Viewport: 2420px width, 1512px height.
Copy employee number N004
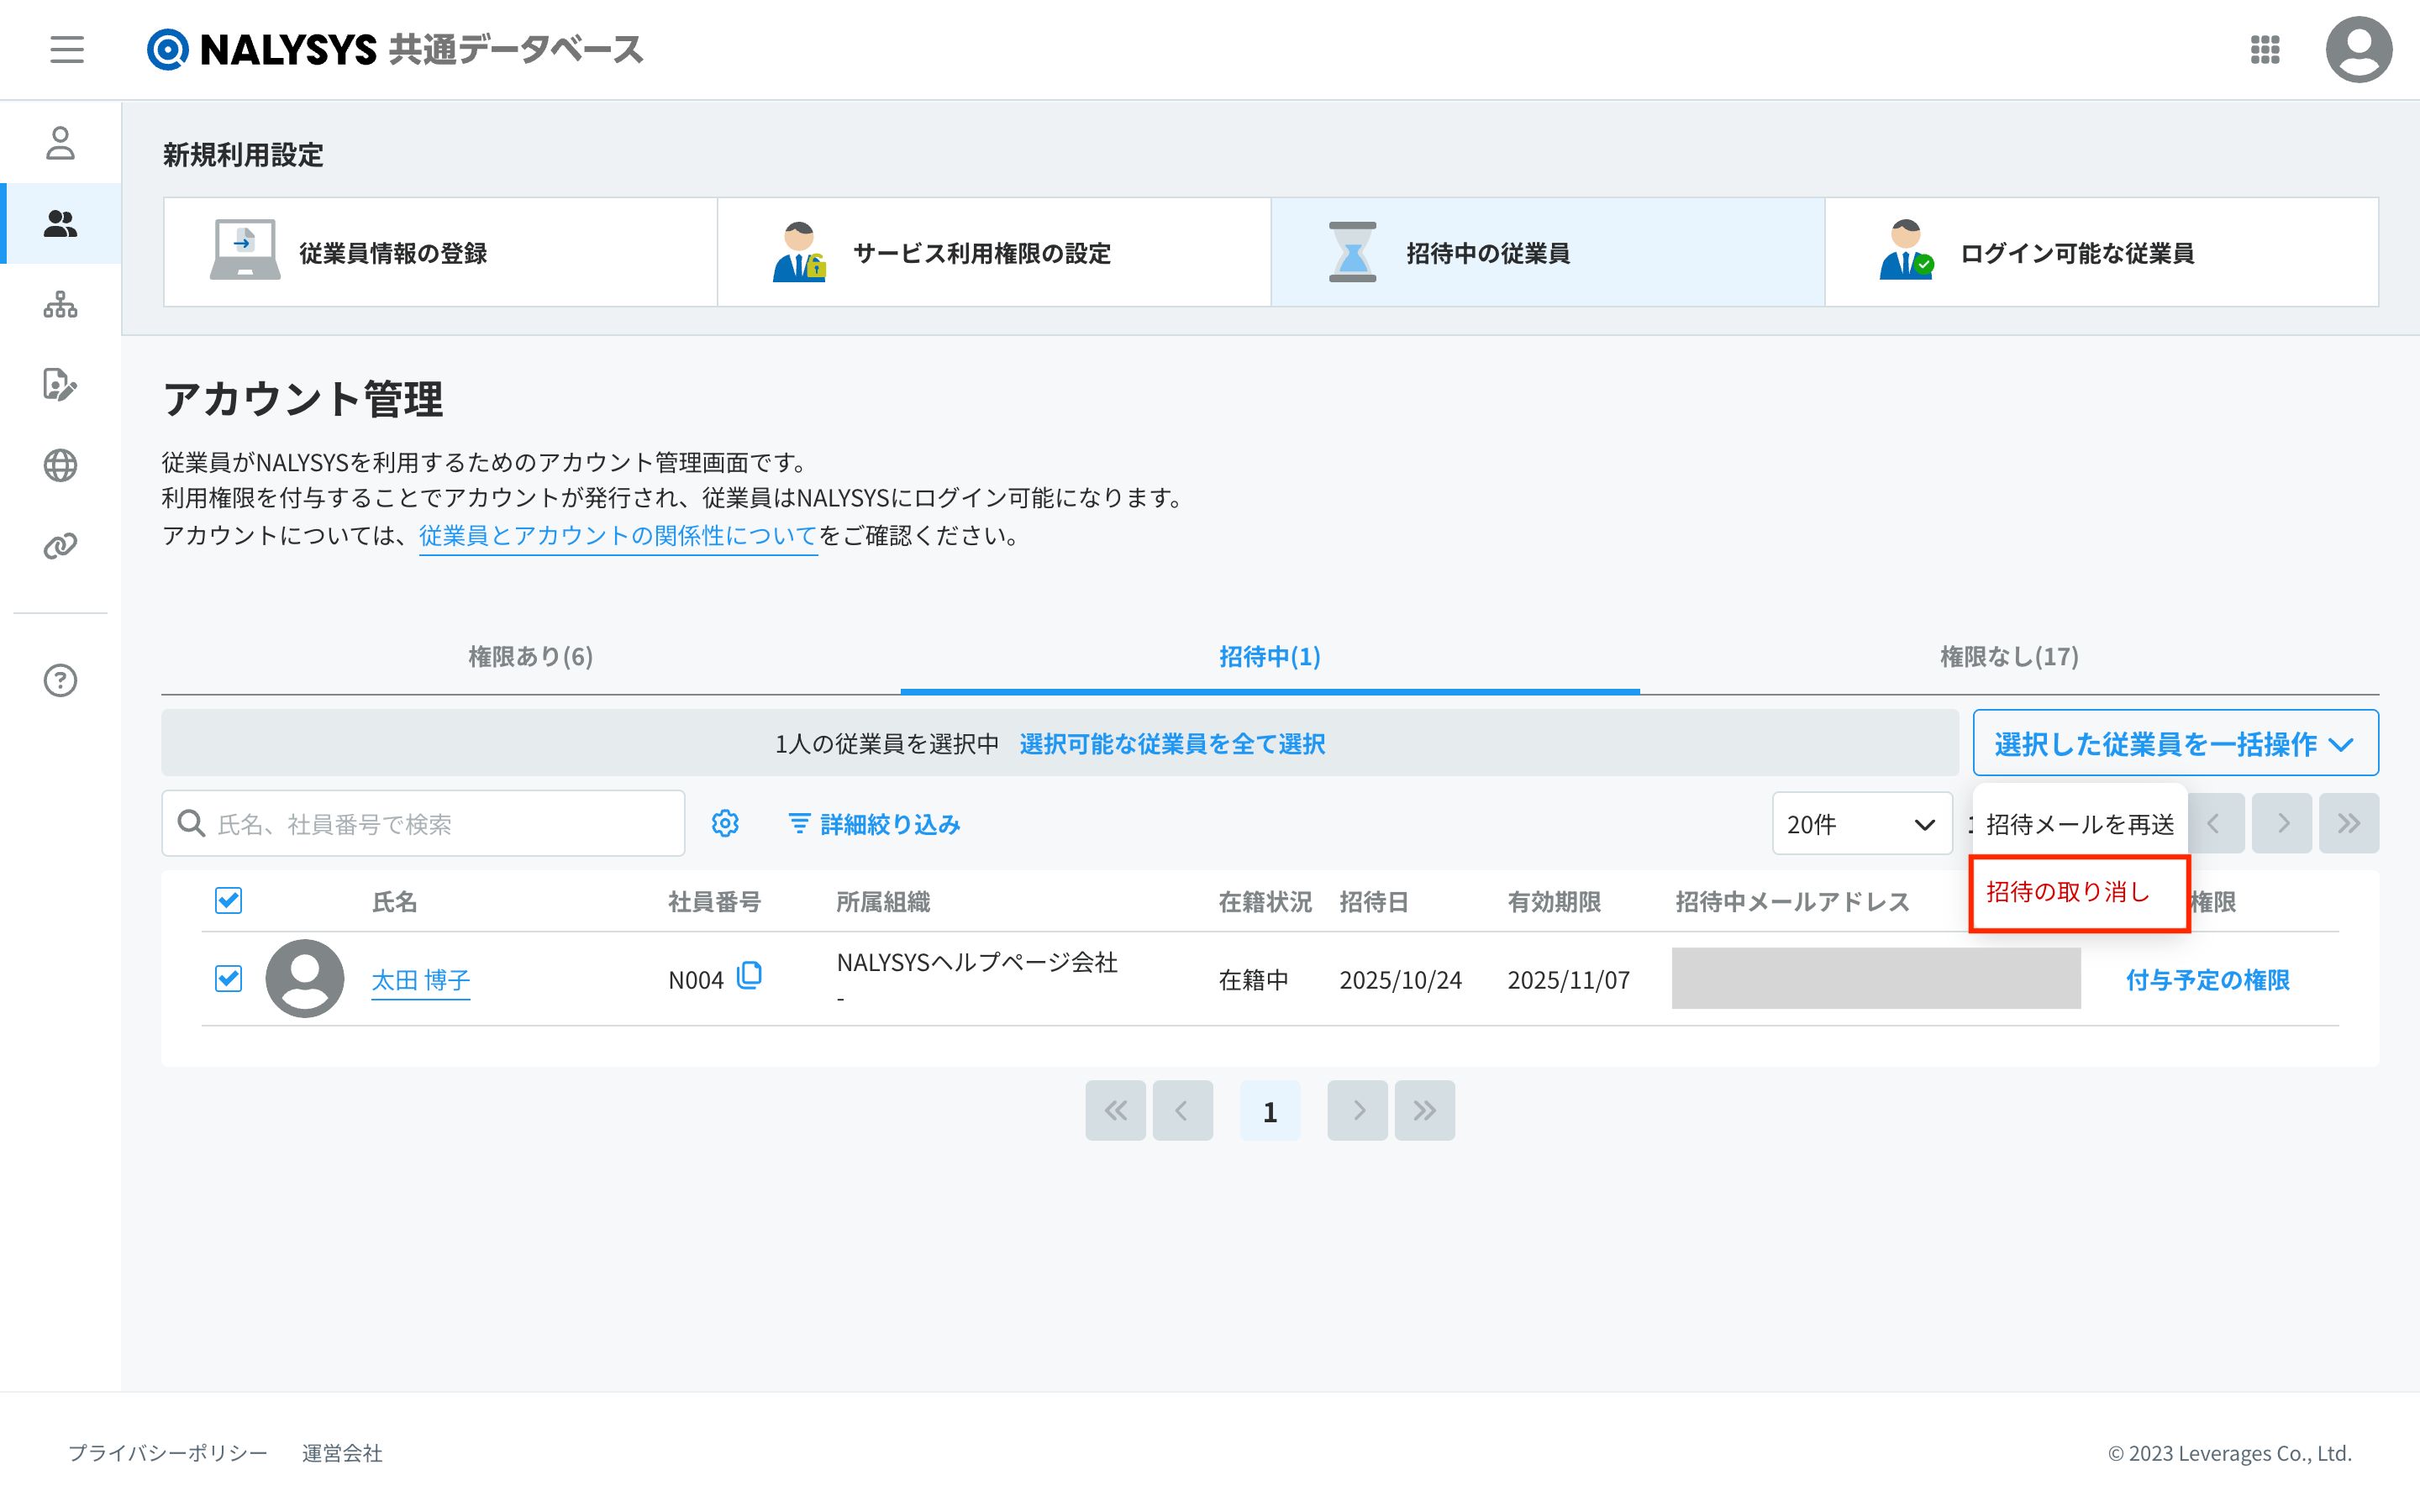(x=749, y=975)
